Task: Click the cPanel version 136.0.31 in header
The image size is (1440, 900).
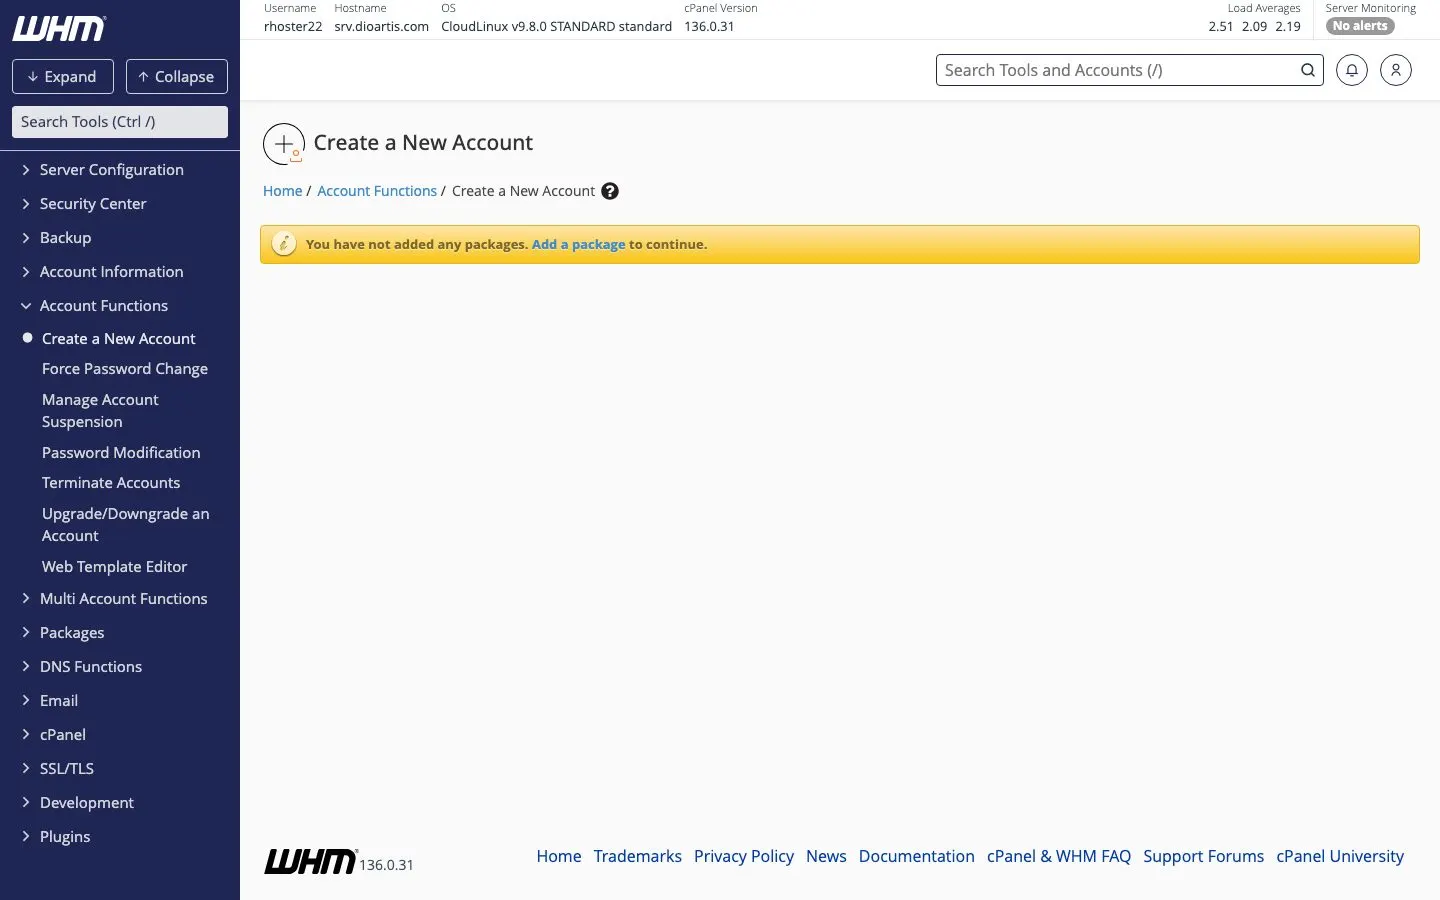Action: [x=709, y=26]
